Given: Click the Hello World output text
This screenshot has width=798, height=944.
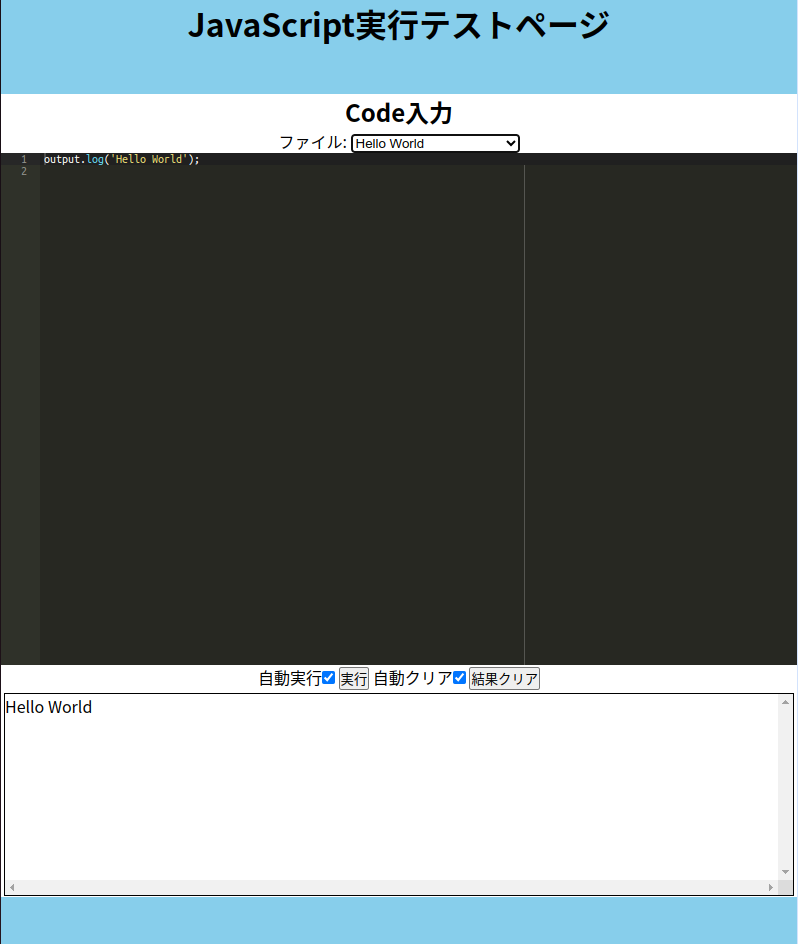Looking at the screenshot, I should tap(49, 707).
